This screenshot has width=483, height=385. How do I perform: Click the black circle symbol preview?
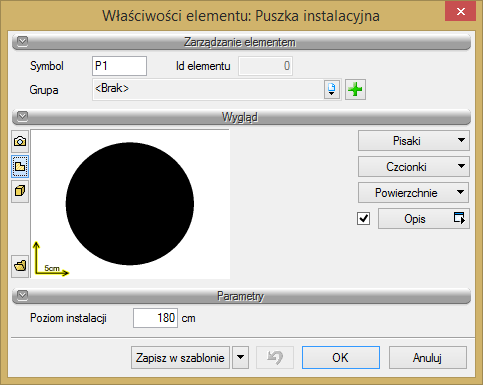coord(130,204)
